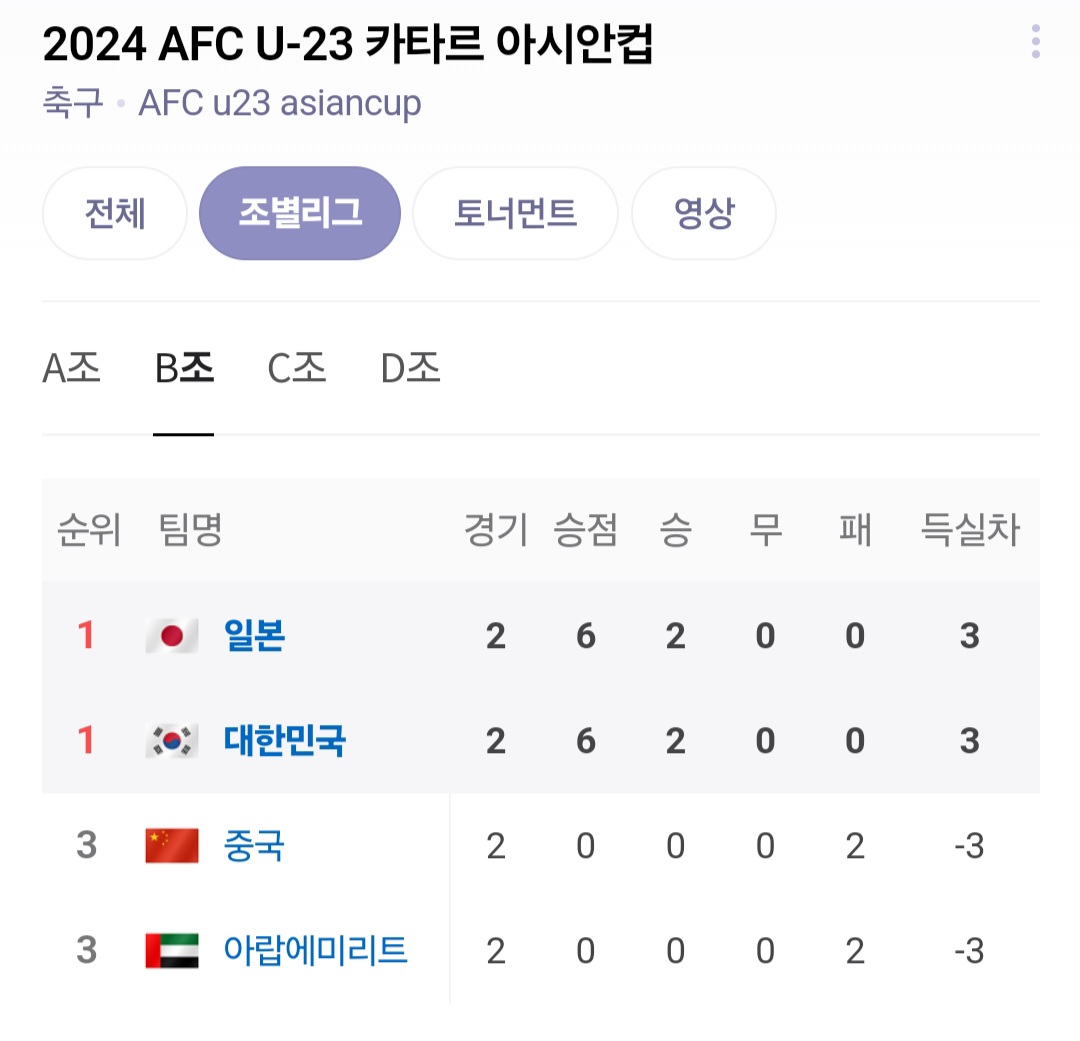Select the 조별리그 tab
The height and width of the screenshot is (1041, 1080).
(x=300, y=213)
